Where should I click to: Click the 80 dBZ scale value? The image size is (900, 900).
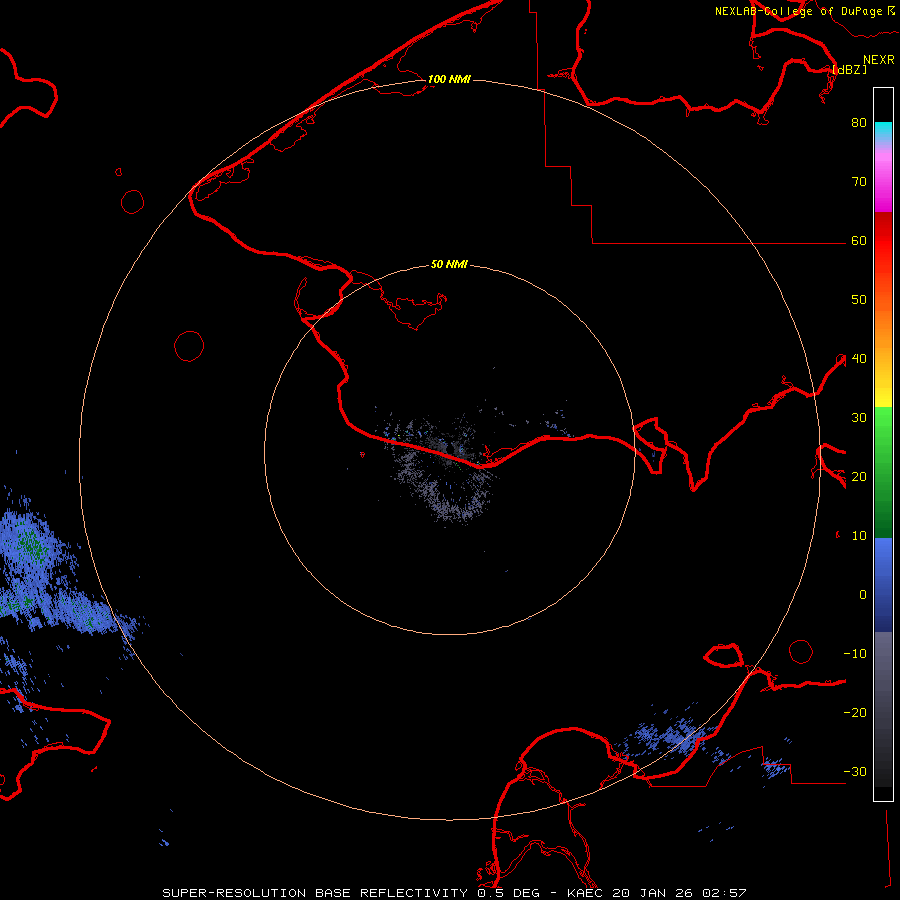click(859, 122)
